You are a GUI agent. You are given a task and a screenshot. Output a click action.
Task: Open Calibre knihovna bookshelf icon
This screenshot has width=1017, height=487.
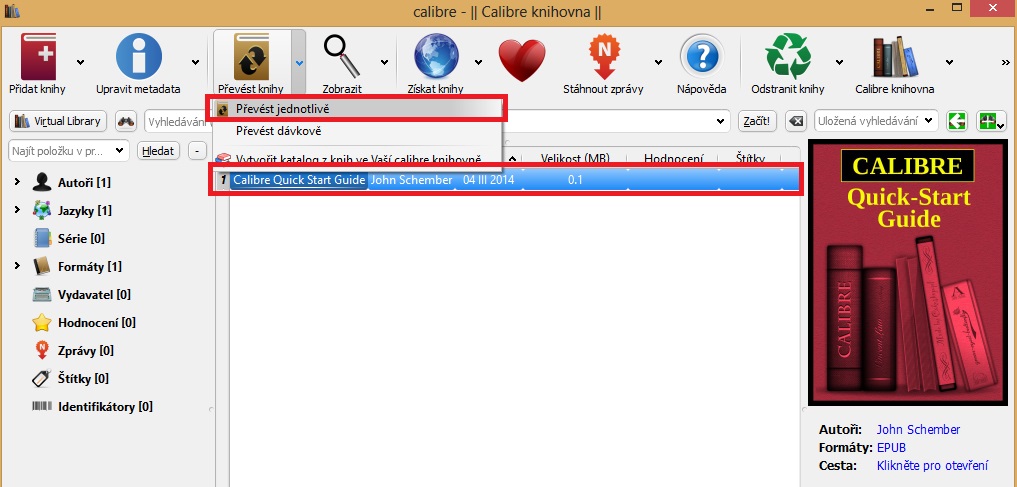(895, 57)
